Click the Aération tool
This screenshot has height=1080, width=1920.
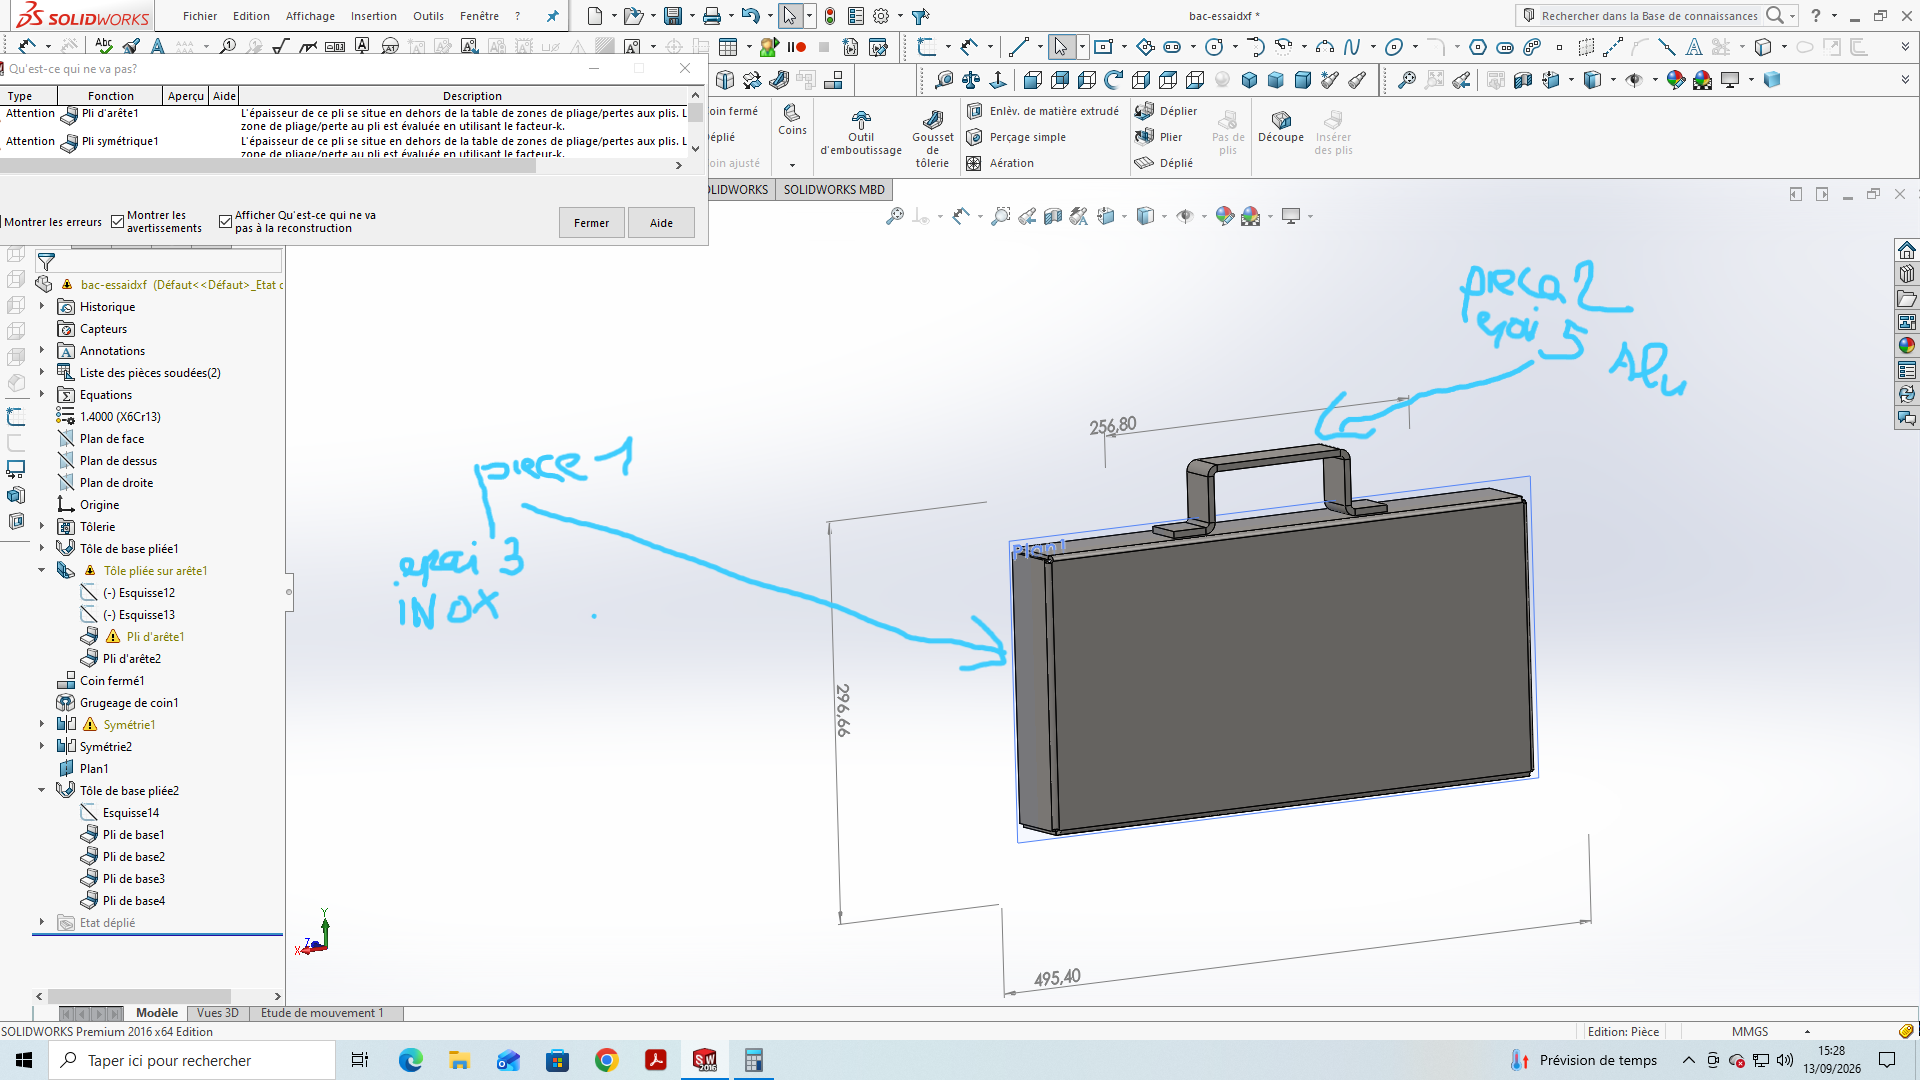[x=1000, y=163]
